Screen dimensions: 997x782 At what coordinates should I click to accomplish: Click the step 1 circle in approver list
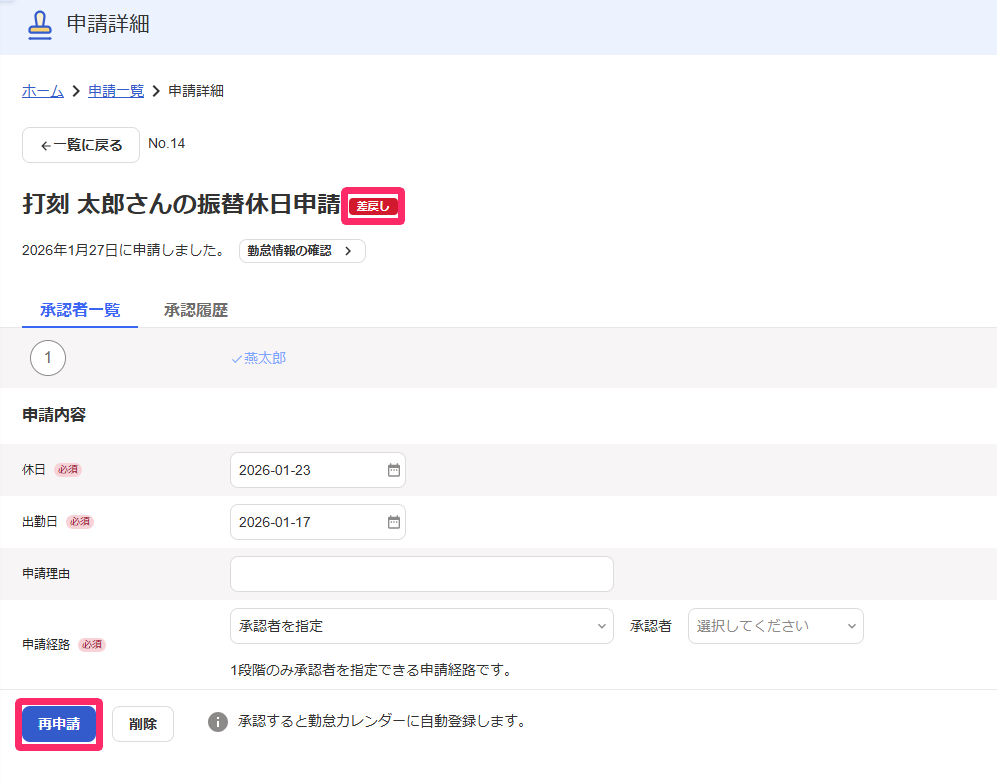[x=48, y=358]
